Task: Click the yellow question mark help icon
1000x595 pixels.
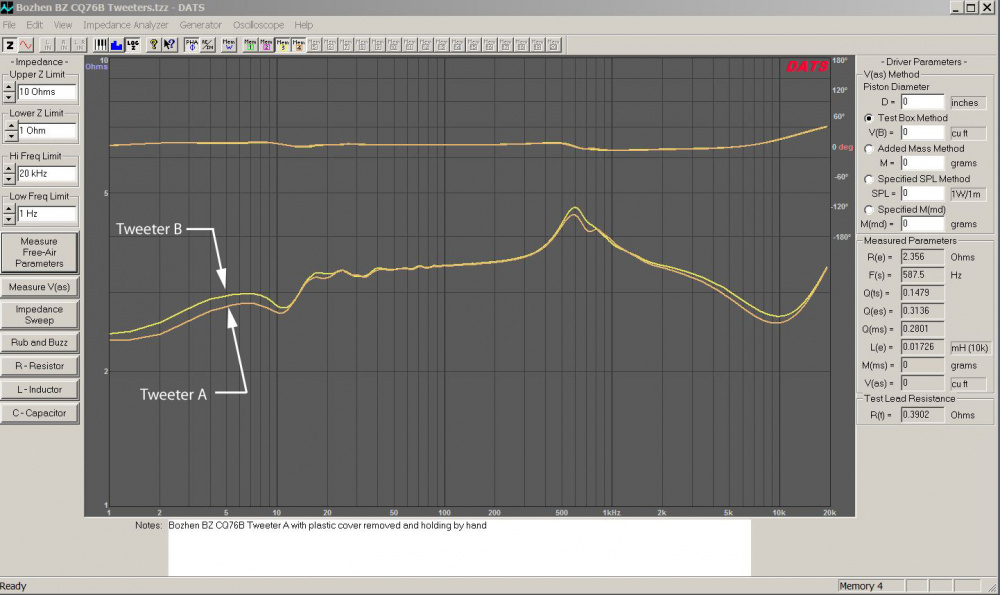Action: pyautogui.click(x=153, y=45)
